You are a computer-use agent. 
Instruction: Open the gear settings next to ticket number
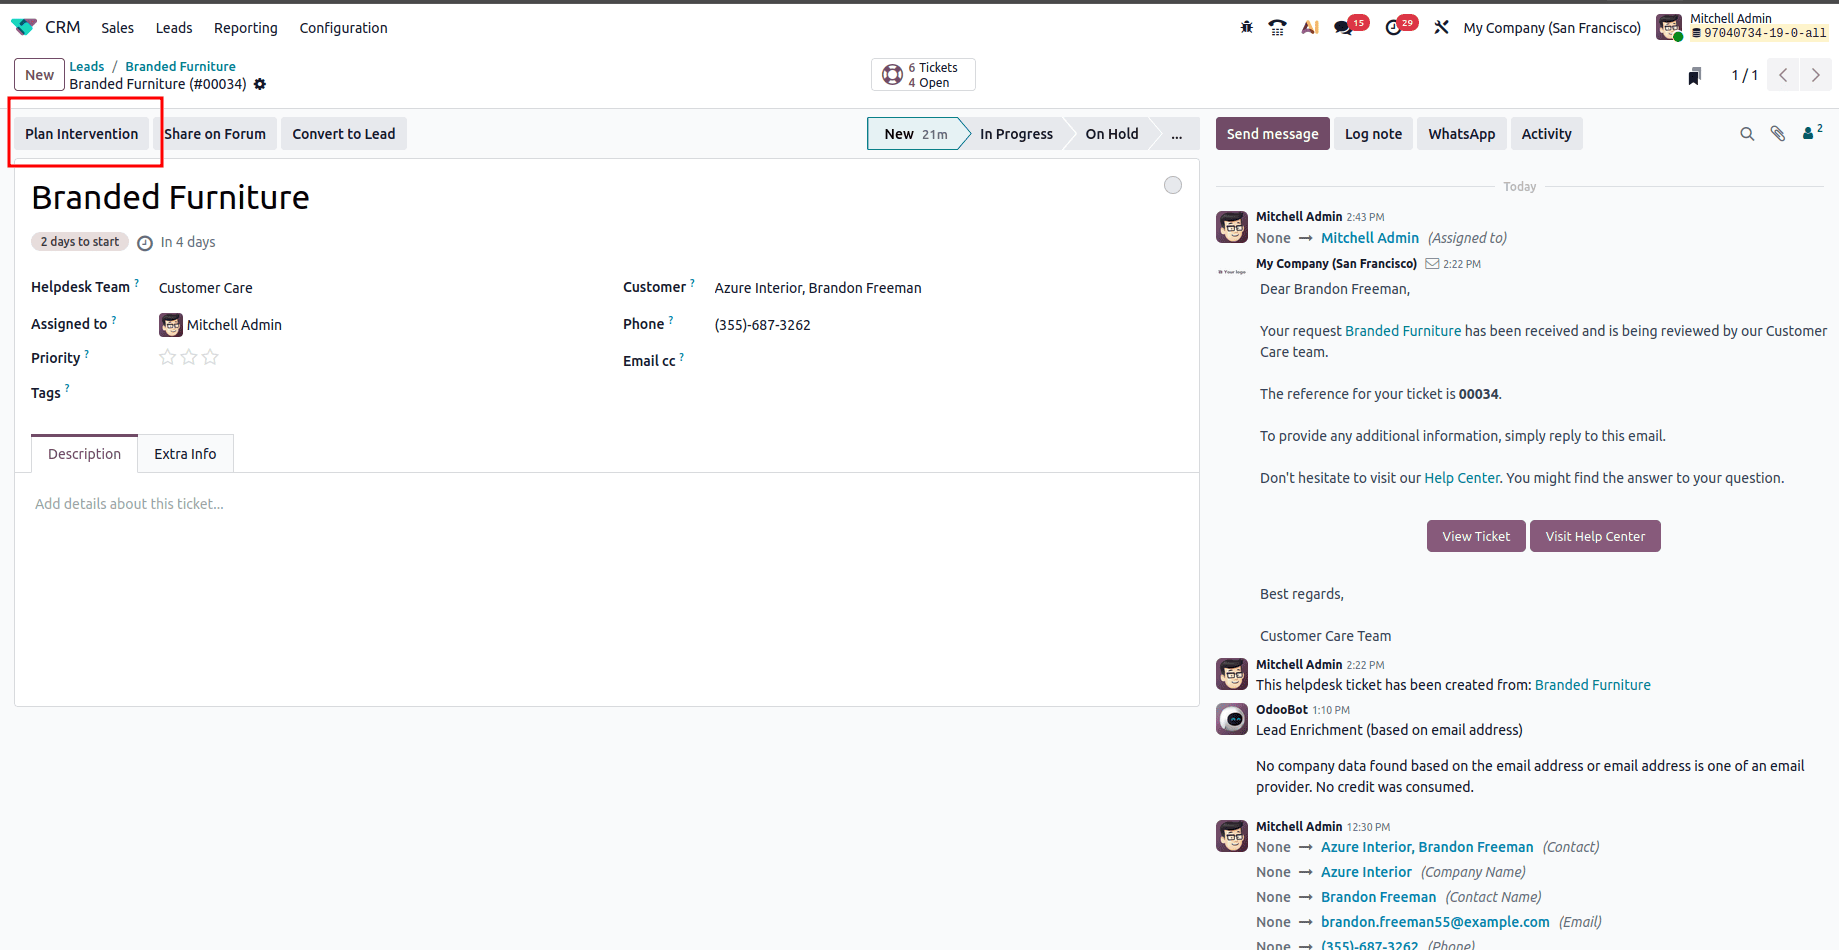coord(259,84)
